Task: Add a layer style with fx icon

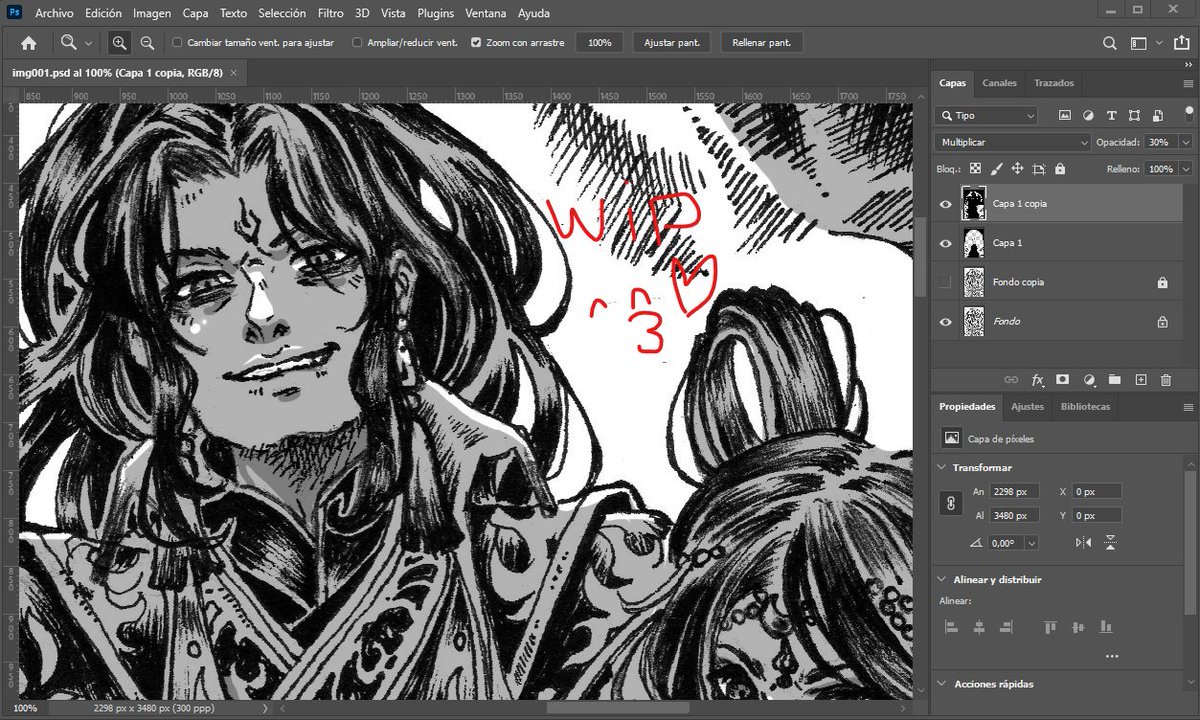Action: coord(1037,380)
